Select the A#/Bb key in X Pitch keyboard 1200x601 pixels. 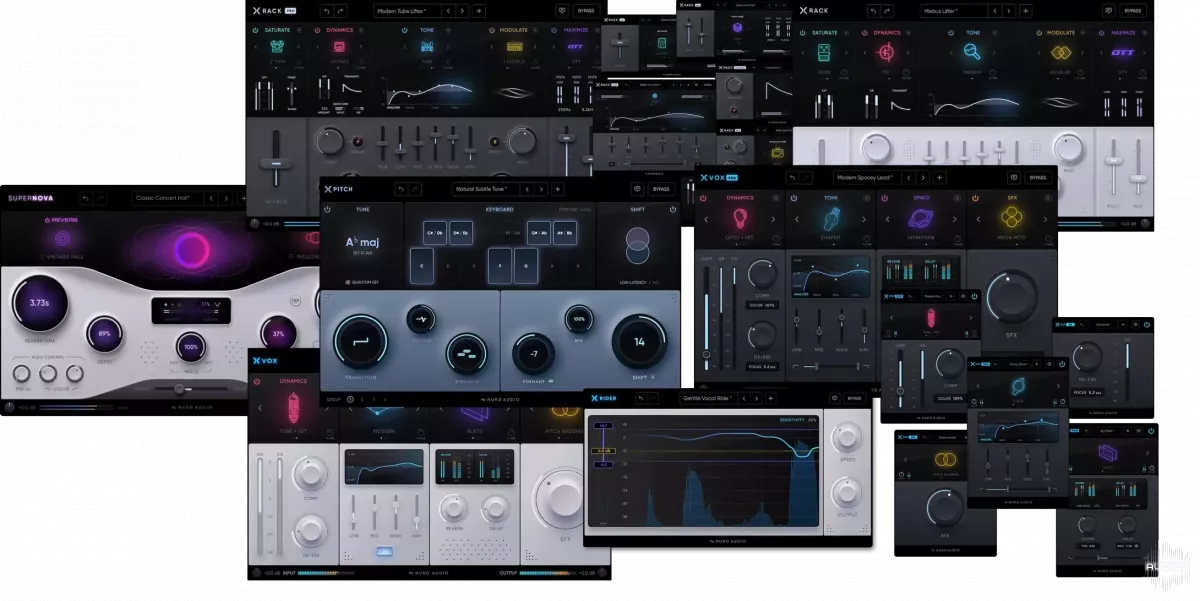point(564,233)
